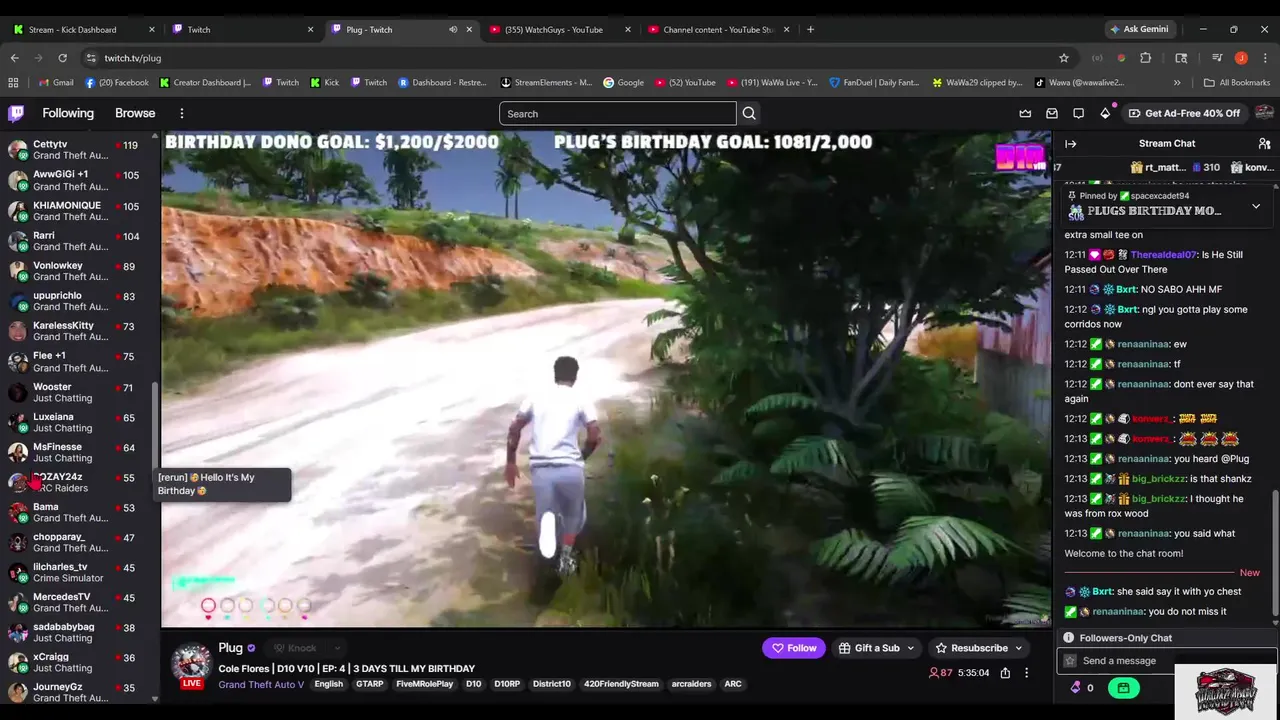Click the GTARP stream tag
Image resolution: width=1280 pixels, height=720 pixels.
pyautogui.click(x=370, y=684)
